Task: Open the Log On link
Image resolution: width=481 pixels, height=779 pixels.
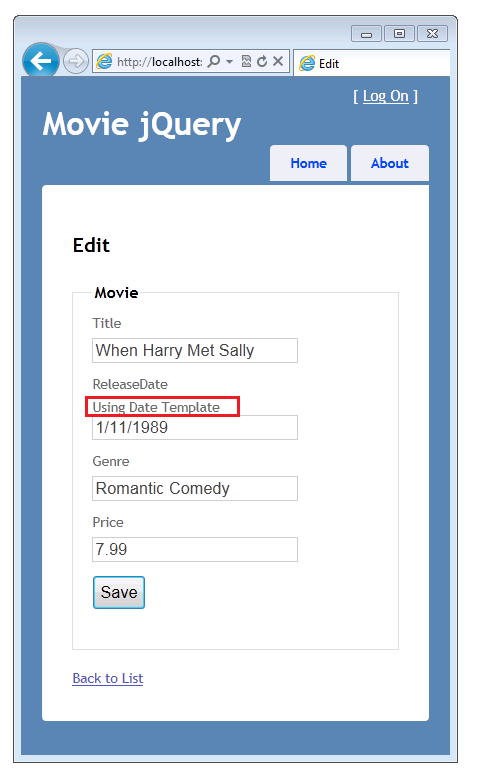Action: click(386, 96)
